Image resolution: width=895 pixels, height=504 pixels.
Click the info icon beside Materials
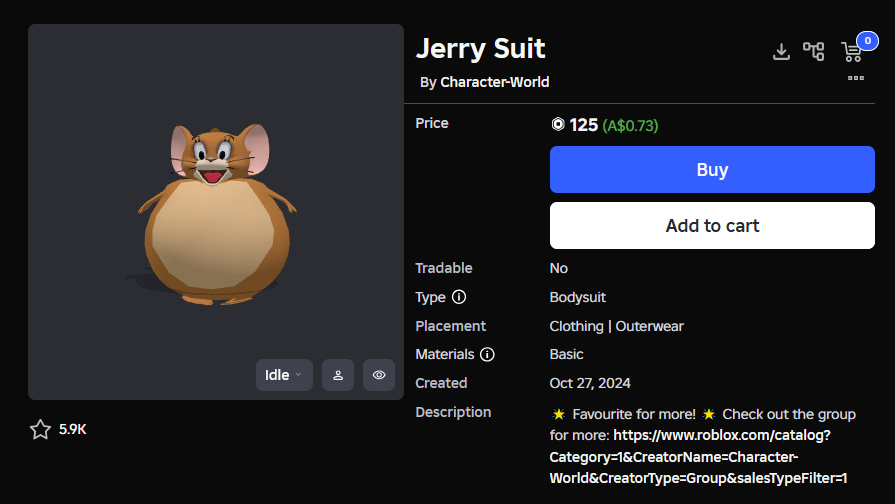[x=487, y=354]
